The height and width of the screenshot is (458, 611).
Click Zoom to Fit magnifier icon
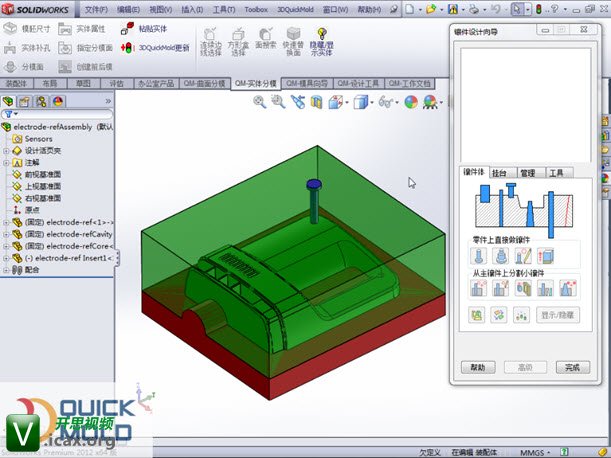coord(260,102)
